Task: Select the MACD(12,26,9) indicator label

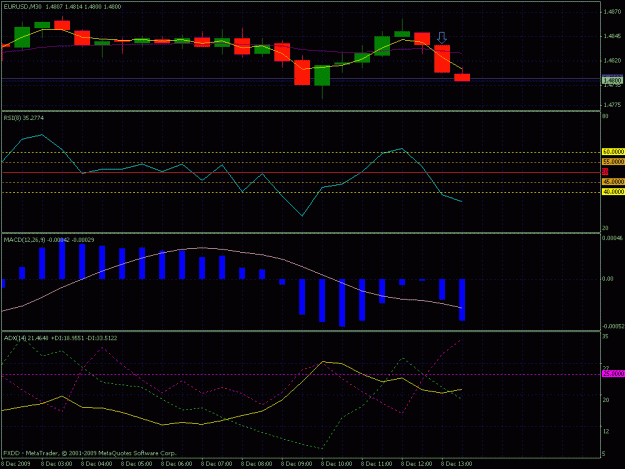Action: click(x=49, y=240)
